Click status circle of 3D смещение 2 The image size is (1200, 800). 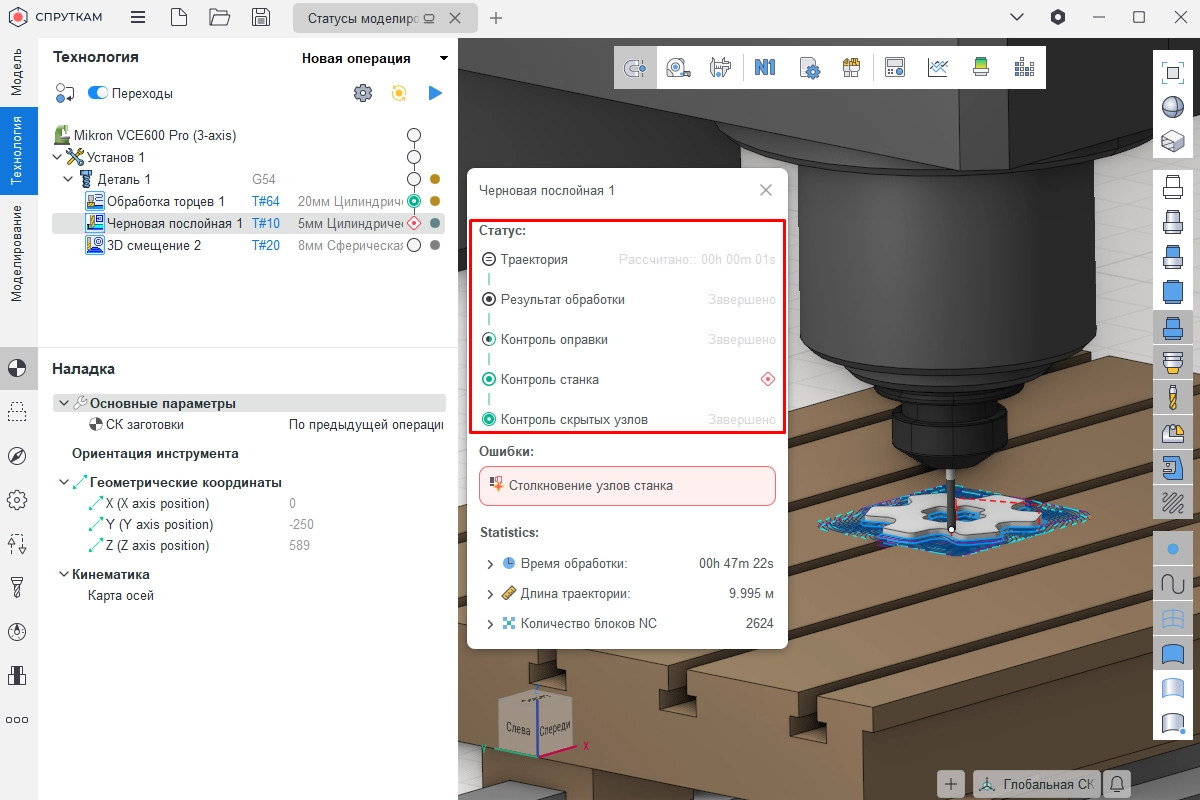pos(414,245)
